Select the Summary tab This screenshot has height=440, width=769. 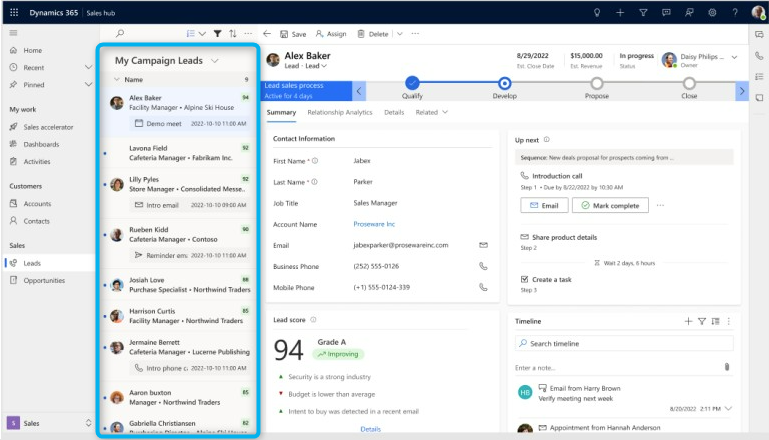[x=281, y=112]
